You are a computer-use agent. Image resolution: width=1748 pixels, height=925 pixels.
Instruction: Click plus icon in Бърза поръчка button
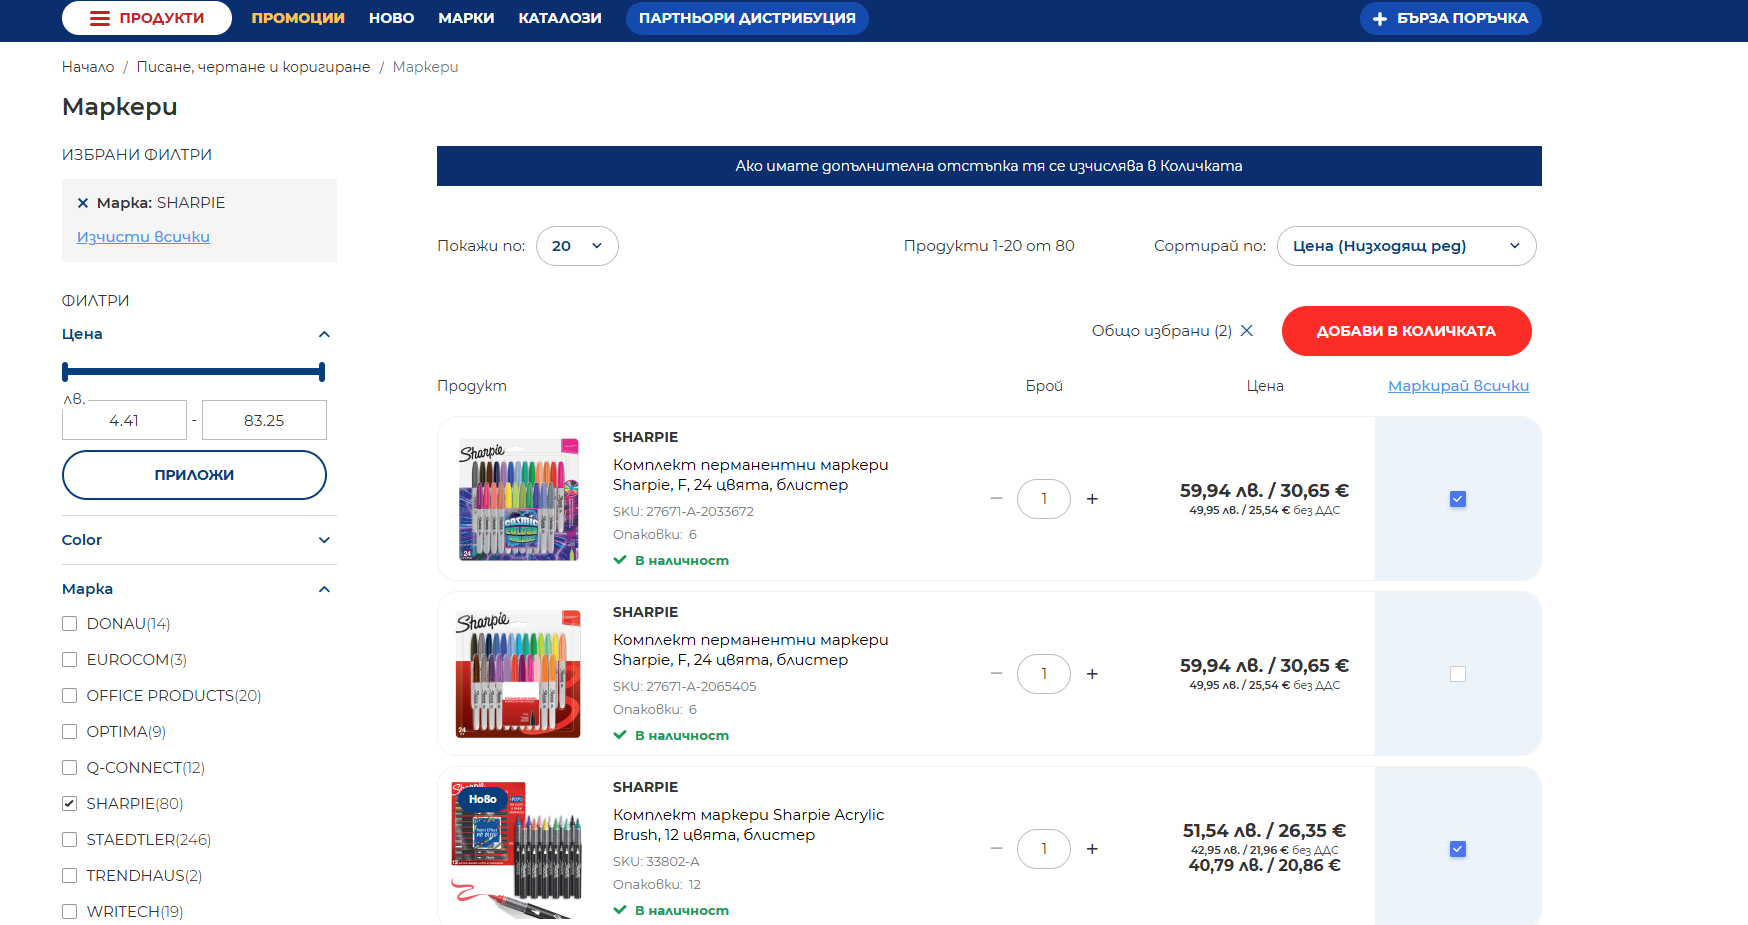tap(1380, 19)
